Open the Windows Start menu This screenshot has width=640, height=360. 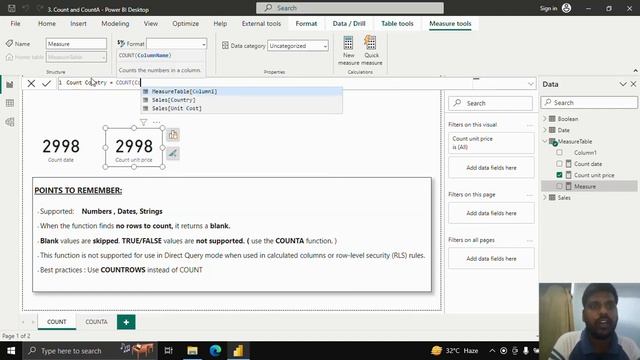point(11,351)
